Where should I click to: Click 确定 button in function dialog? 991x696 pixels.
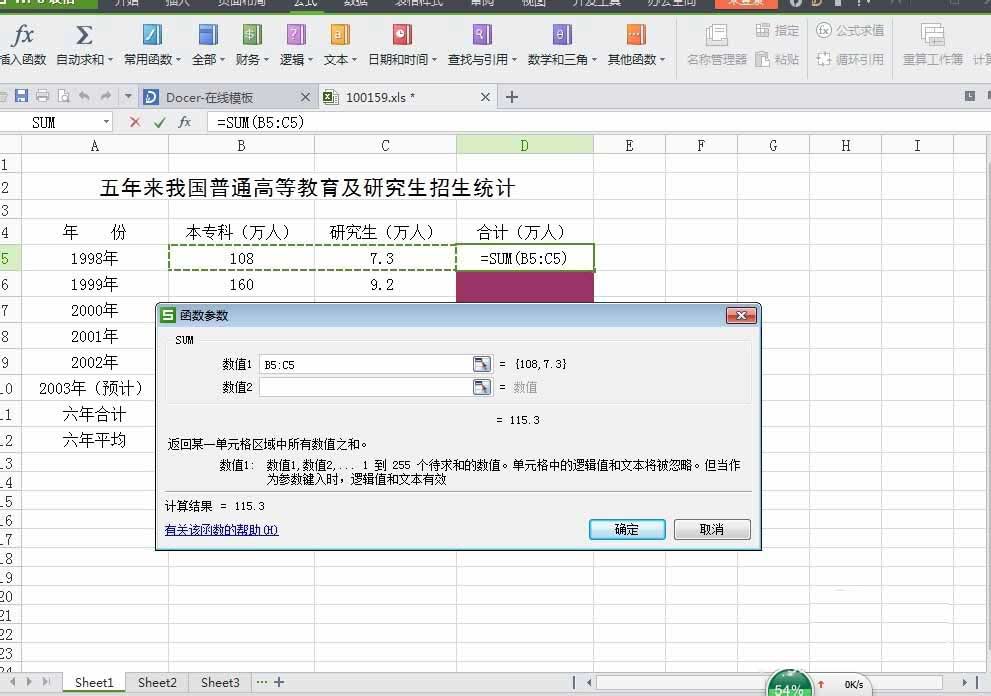(627, 529)
